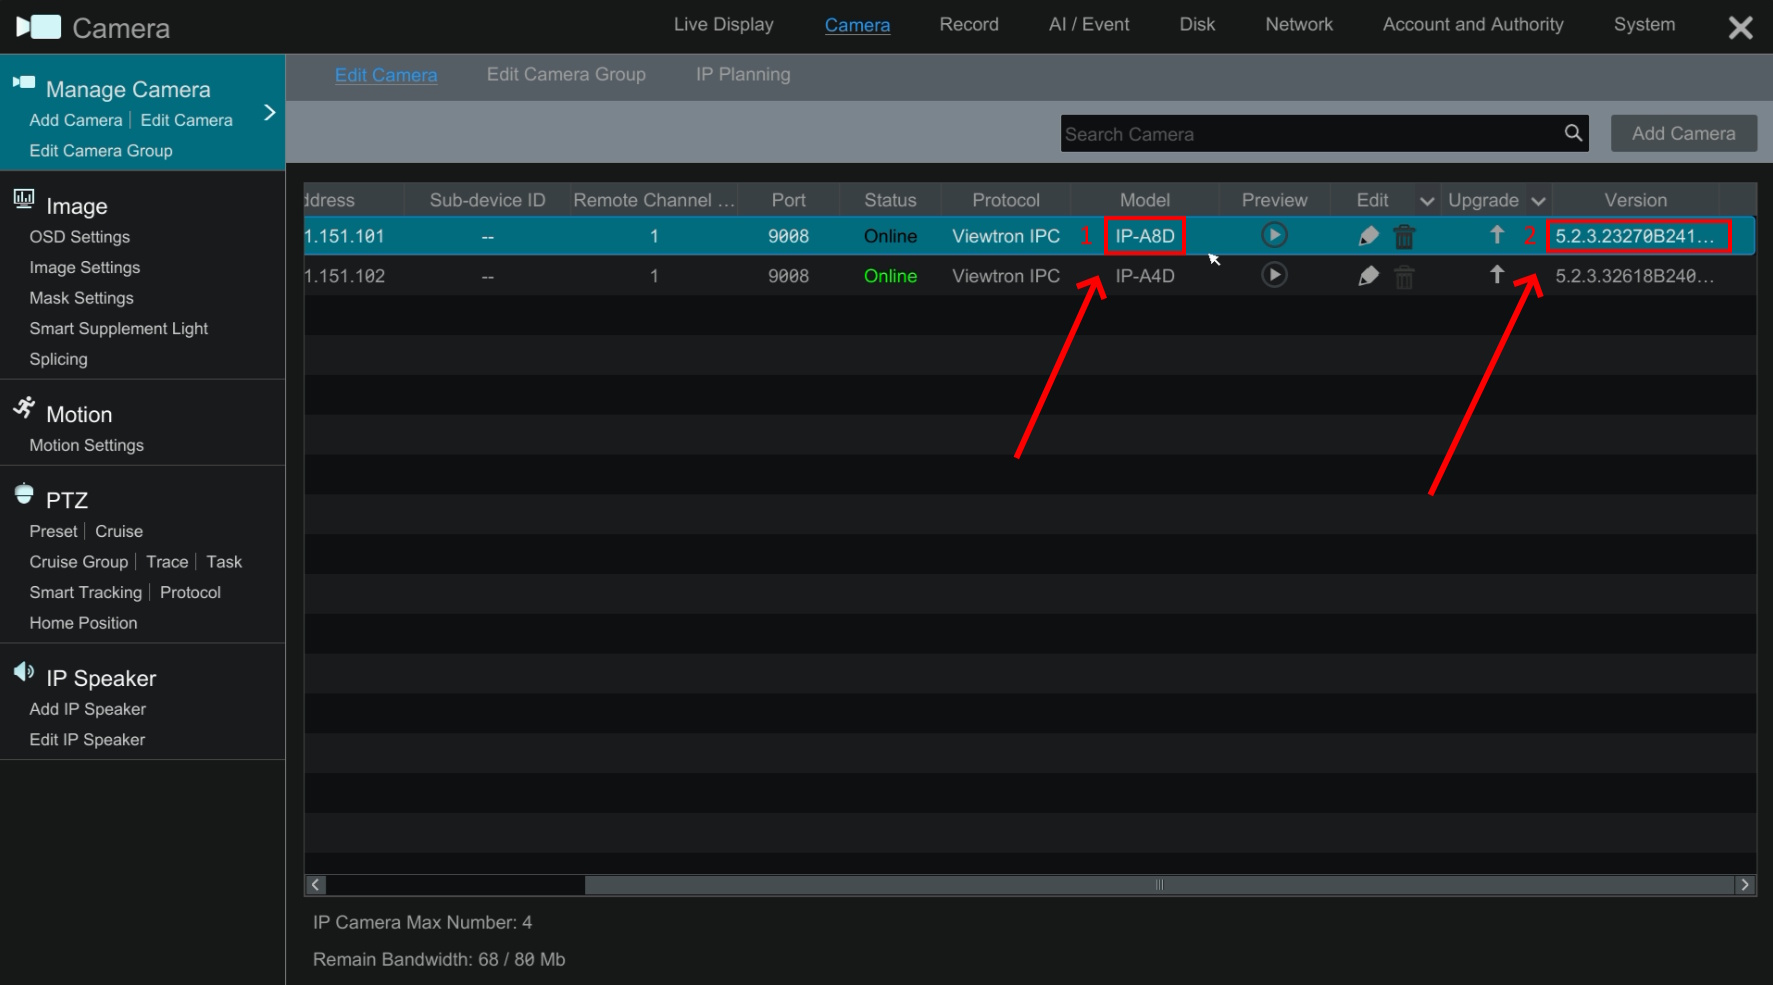Viewport: 1773px width, 985px height.
Task: Play preview for the IP-A4D camera
Action: [1273, 275]
